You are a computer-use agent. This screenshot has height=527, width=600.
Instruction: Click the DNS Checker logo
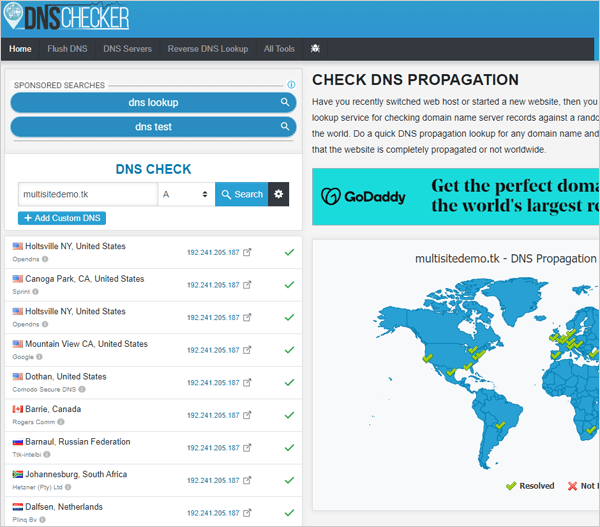pos(67,16)
